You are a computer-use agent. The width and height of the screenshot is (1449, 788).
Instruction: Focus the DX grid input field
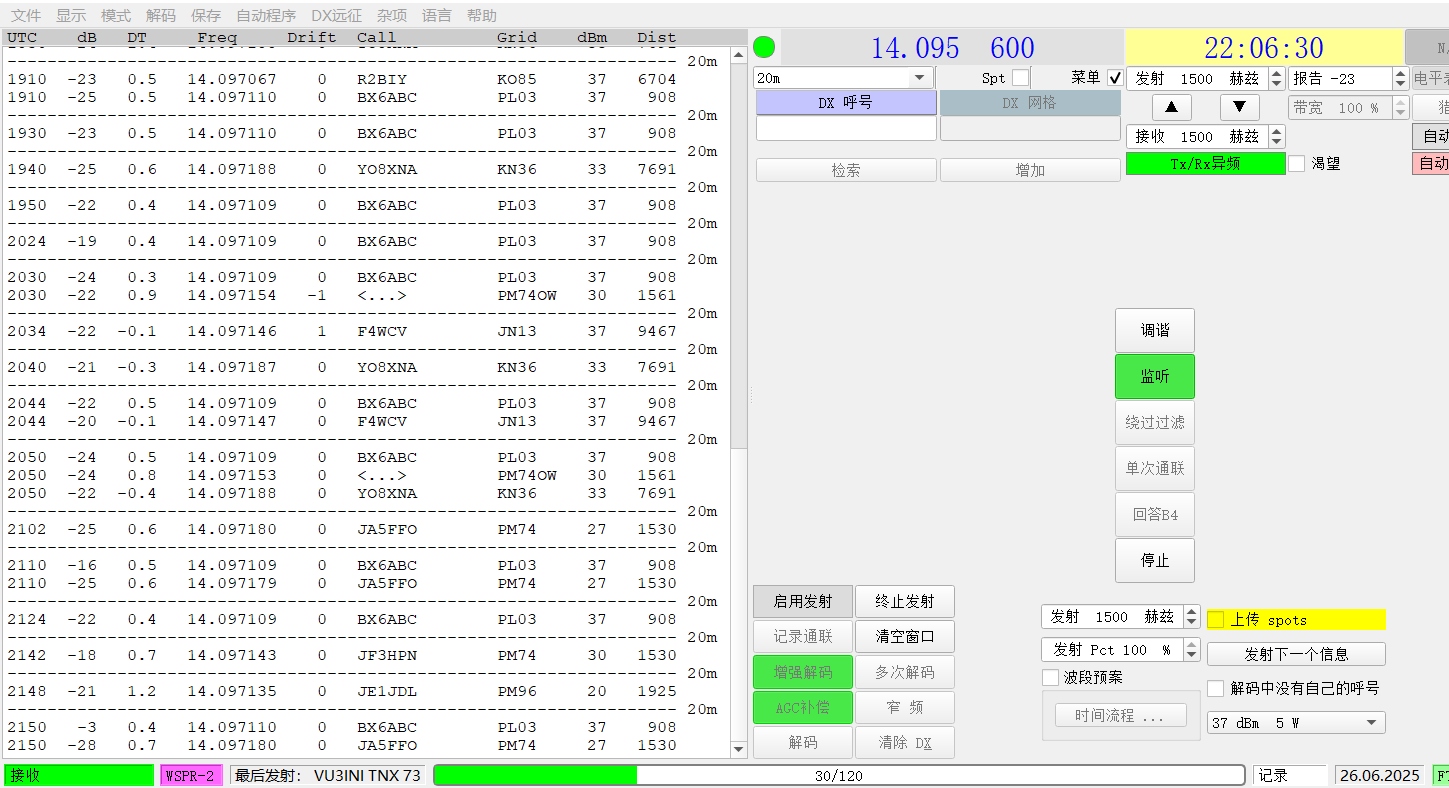point(1030,129)
